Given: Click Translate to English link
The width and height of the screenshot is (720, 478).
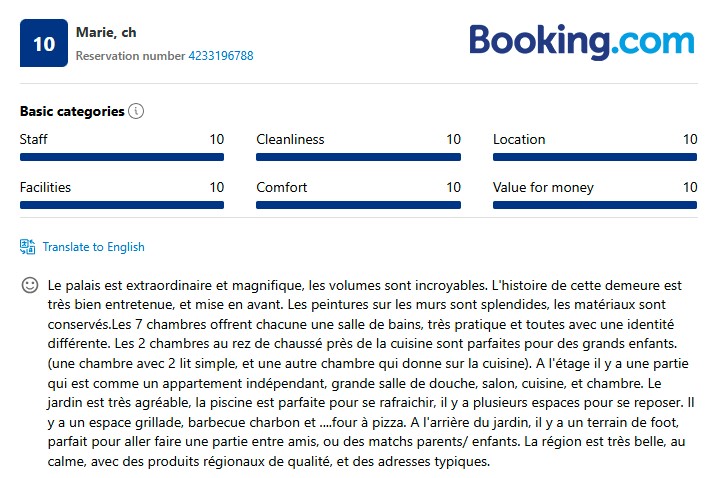Looking at the screenshot, I should coord(93,247).
